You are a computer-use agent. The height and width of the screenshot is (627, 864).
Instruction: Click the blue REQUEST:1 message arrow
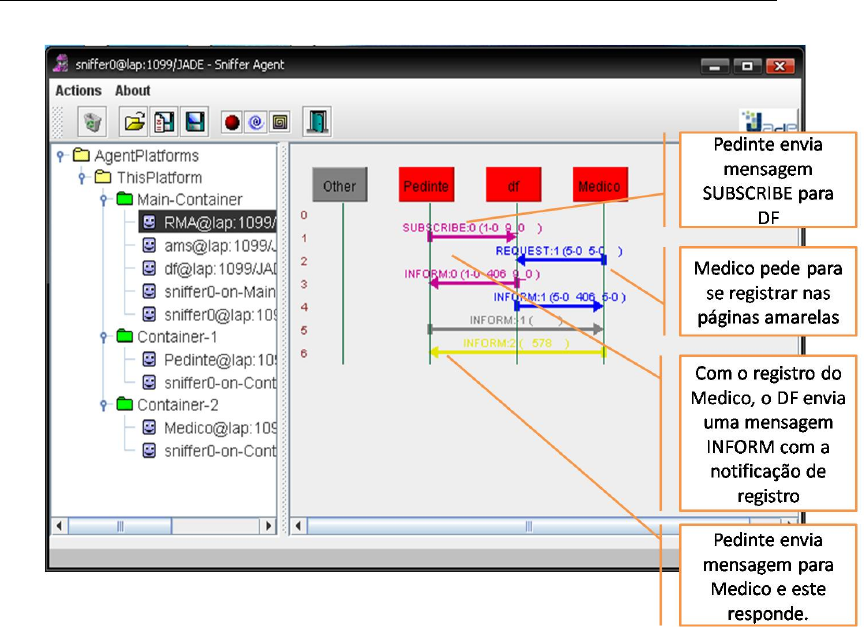point(560,260)
